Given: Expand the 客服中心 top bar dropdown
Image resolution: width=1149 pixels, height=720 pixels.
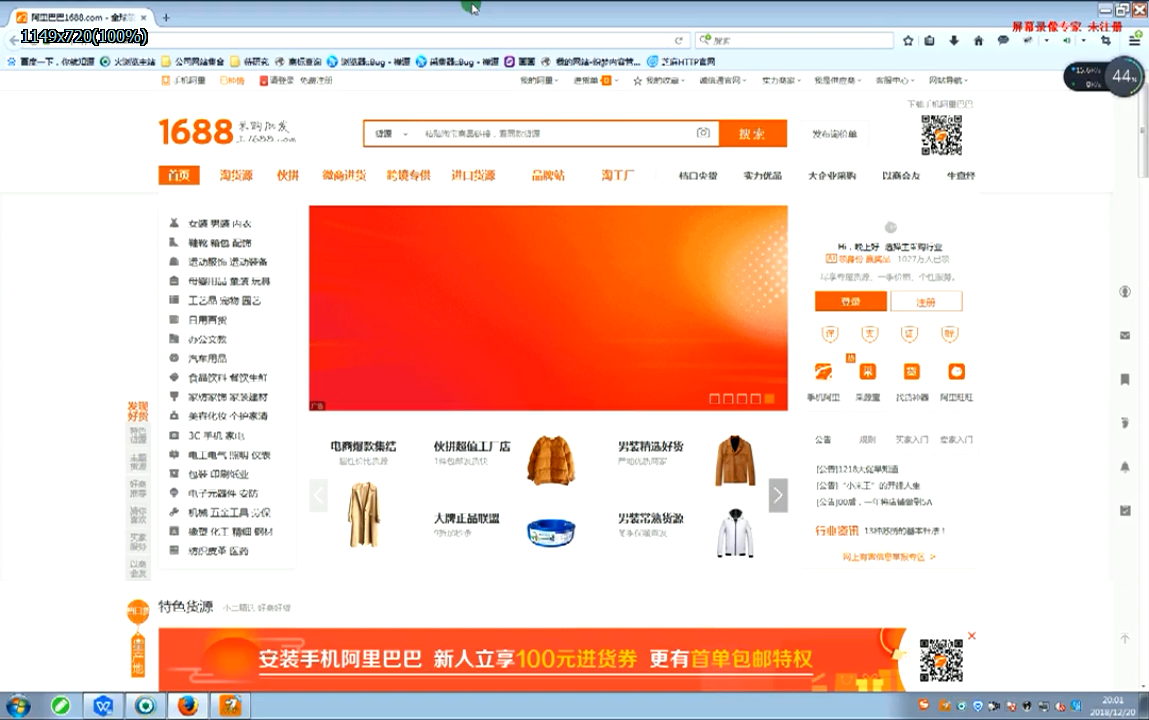Looking at the screenshot, I should [895, 81].
